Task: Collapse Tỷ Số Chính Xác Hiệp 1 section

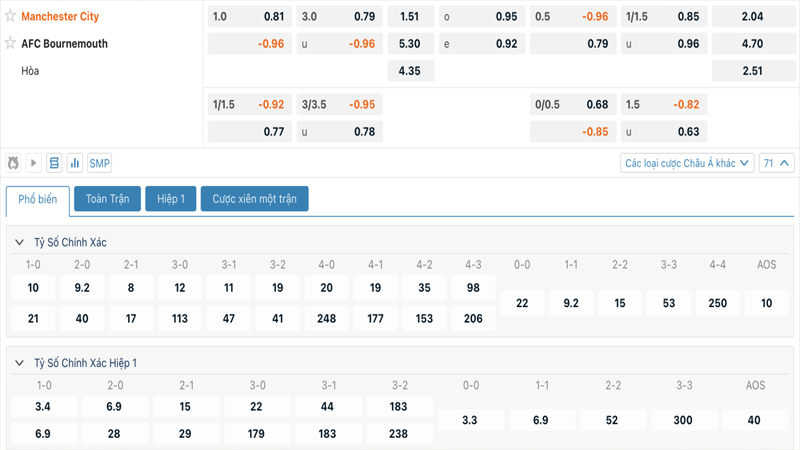Action: pyautogui.click(x=20, y=363)
